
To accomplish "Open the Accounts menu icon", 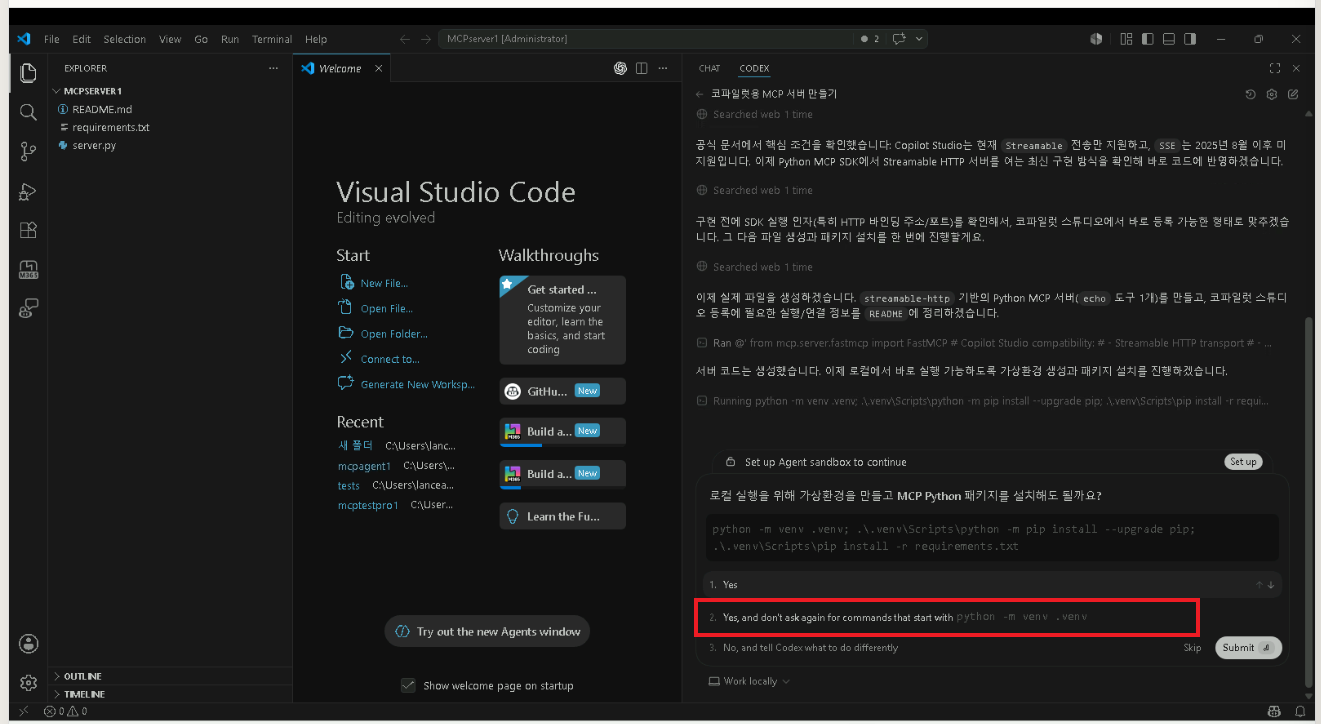I will click(x=28, y=643).
